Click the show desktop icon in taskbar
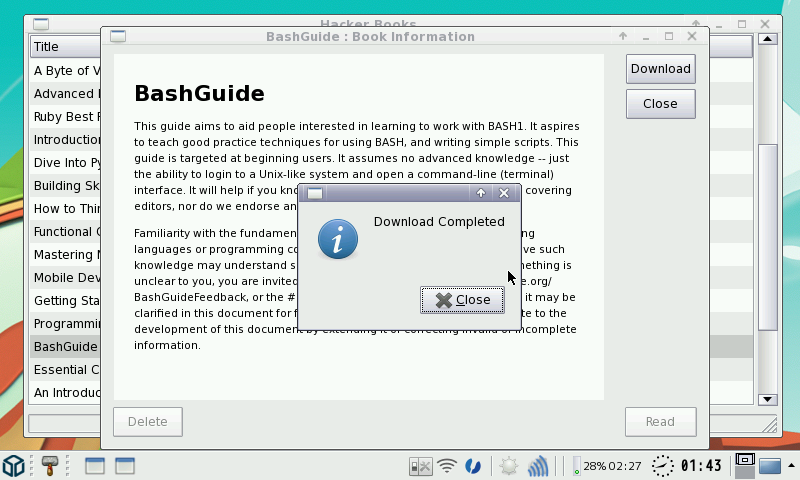 770,466
